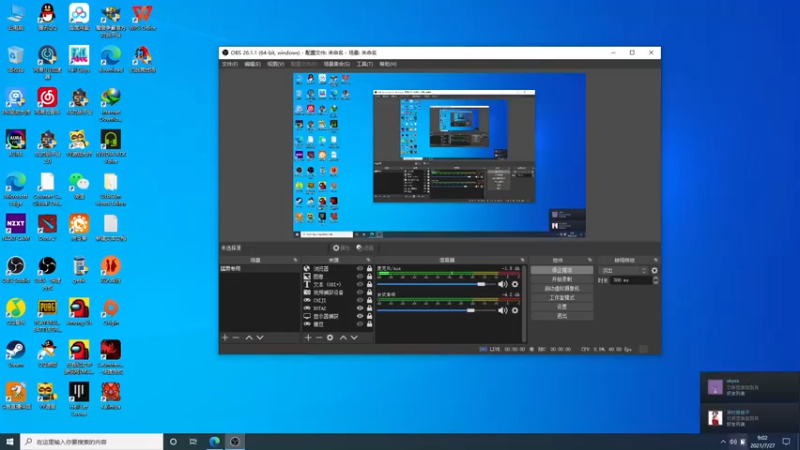Toggle visibility eye for 图像 source
The image size is (800, 450).
click(x=360, y=277)
